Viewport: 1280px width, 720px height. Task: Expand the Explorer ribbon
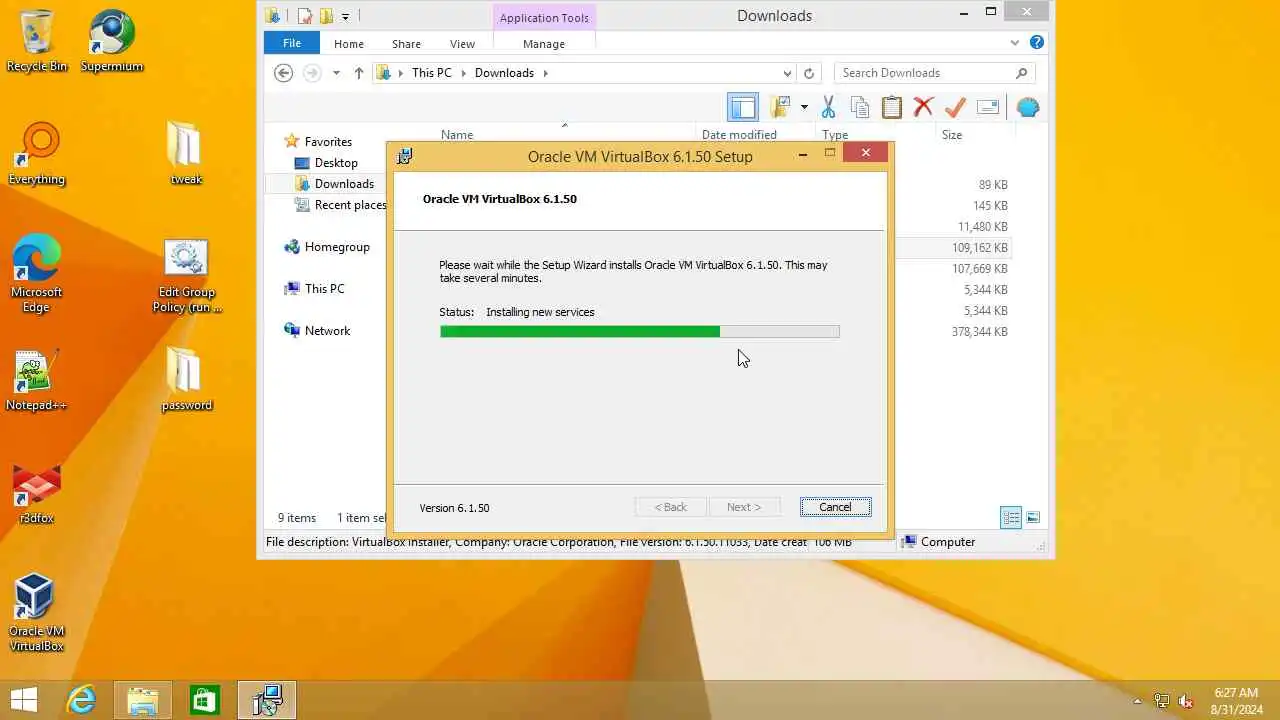click(1015, 43)
